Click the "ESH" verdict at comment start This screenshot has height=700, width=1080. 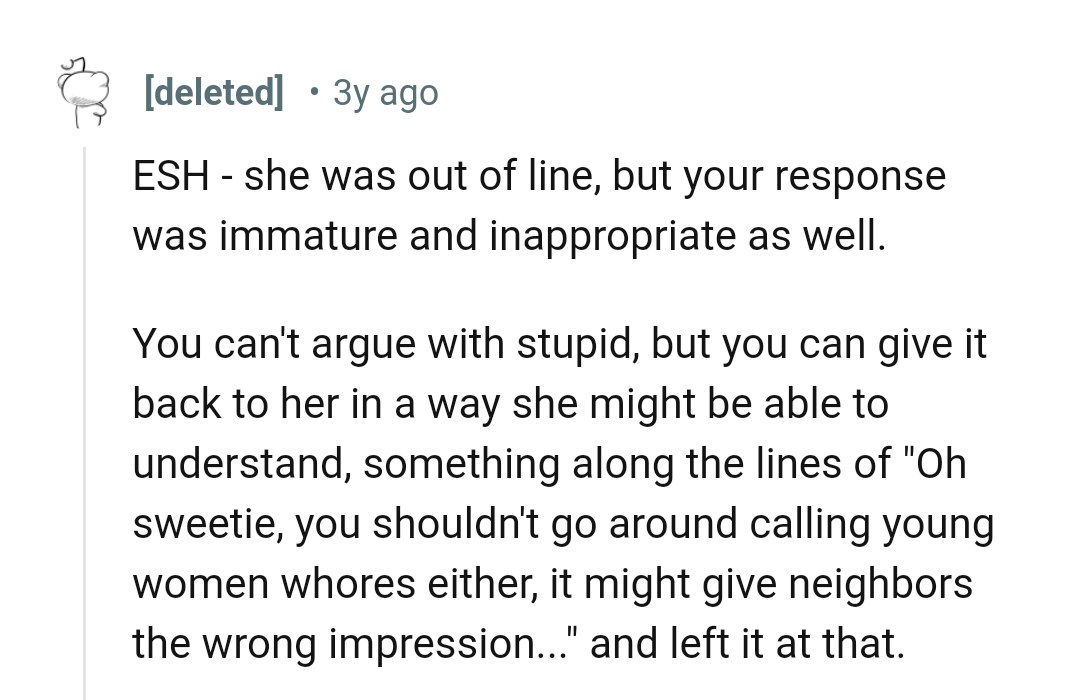point(170,177)
